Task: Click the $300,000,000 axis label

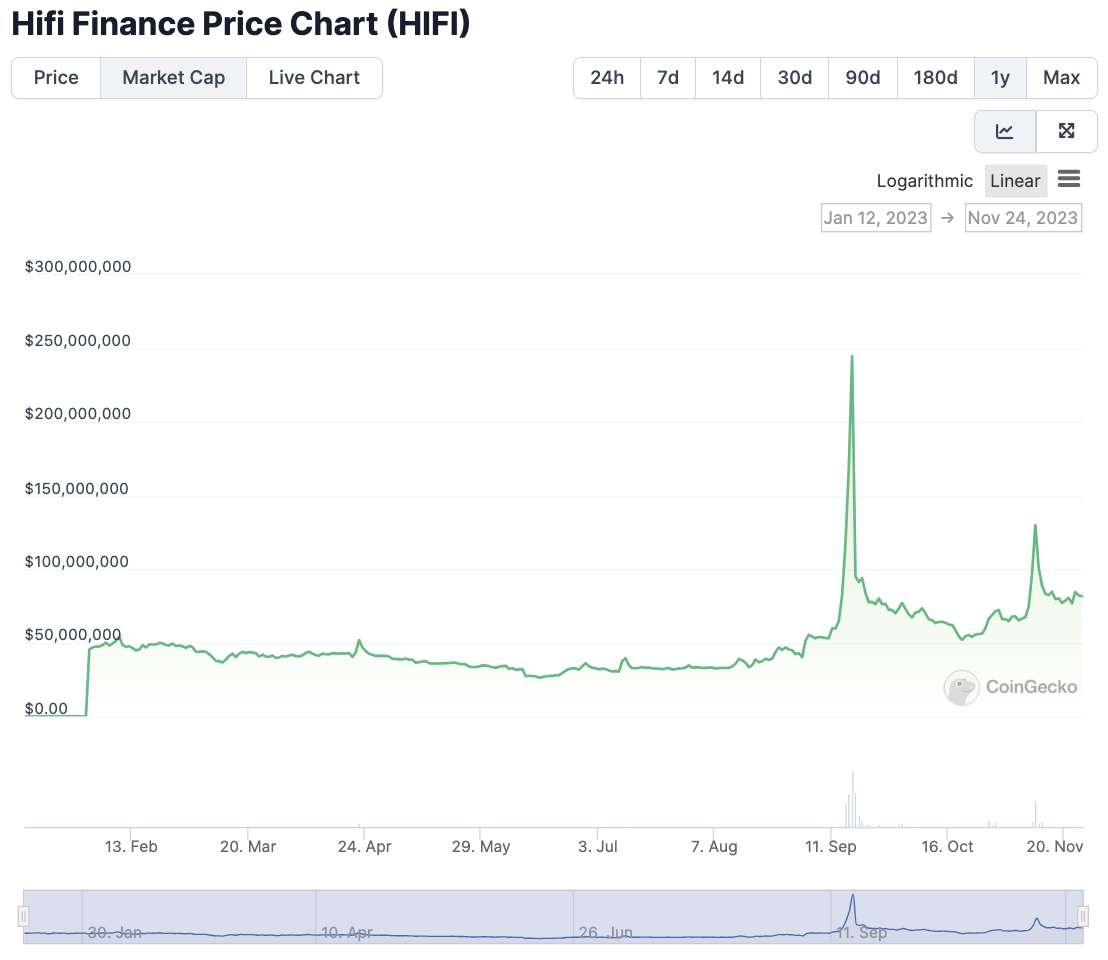Action: (78, 267)
